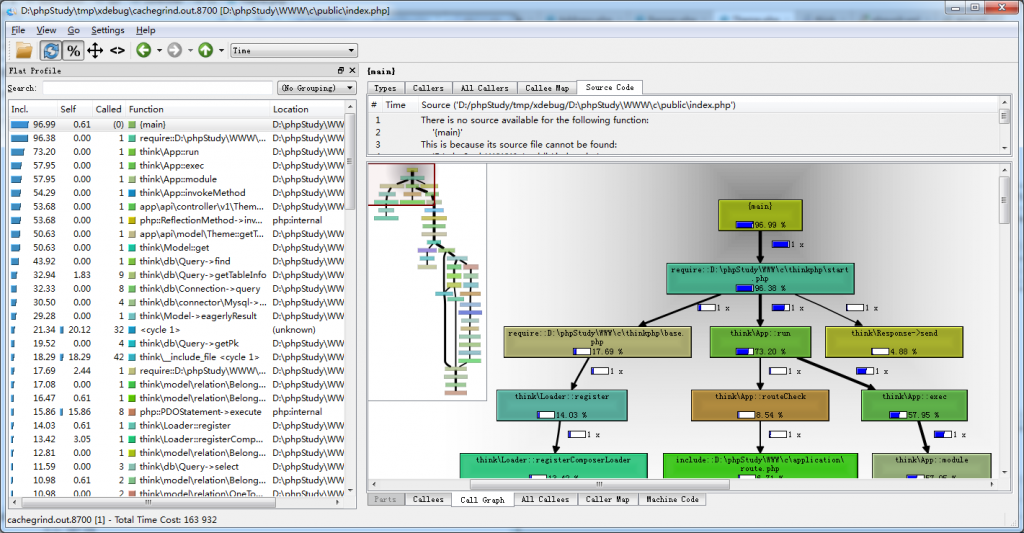Screen dimensions: 1024x533
Task: Toggle cycle detection in the toolbar
Action: pos(50,50)
